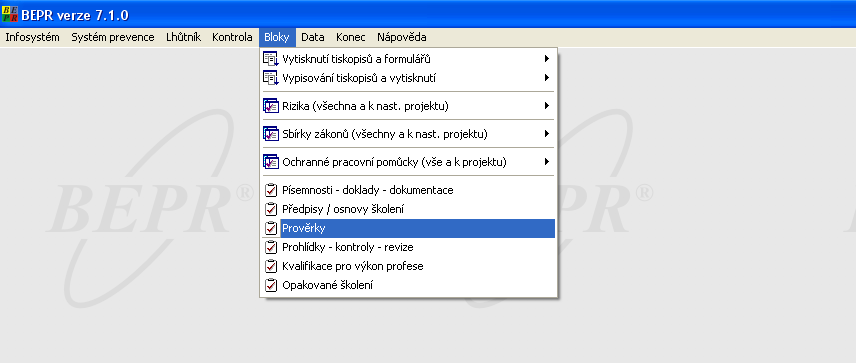Open Kvalifikace pro výkon profese

click(408, 266)
